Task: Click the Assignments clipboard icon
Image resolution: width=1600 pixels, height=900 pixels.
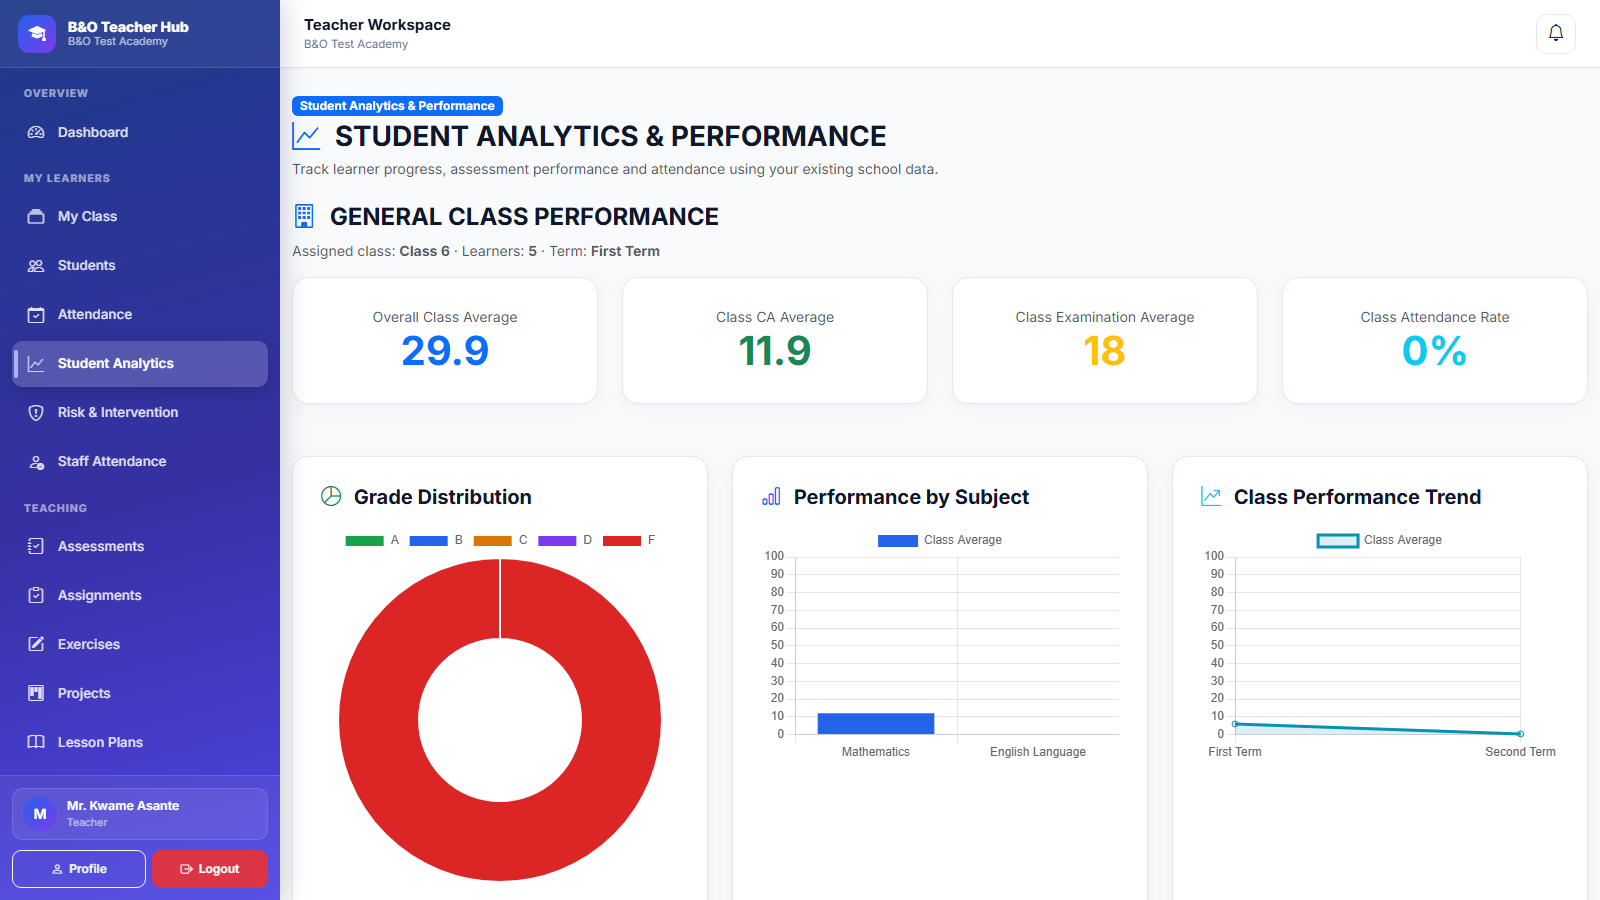Action: pyautogui.click(x=36, y=595)
